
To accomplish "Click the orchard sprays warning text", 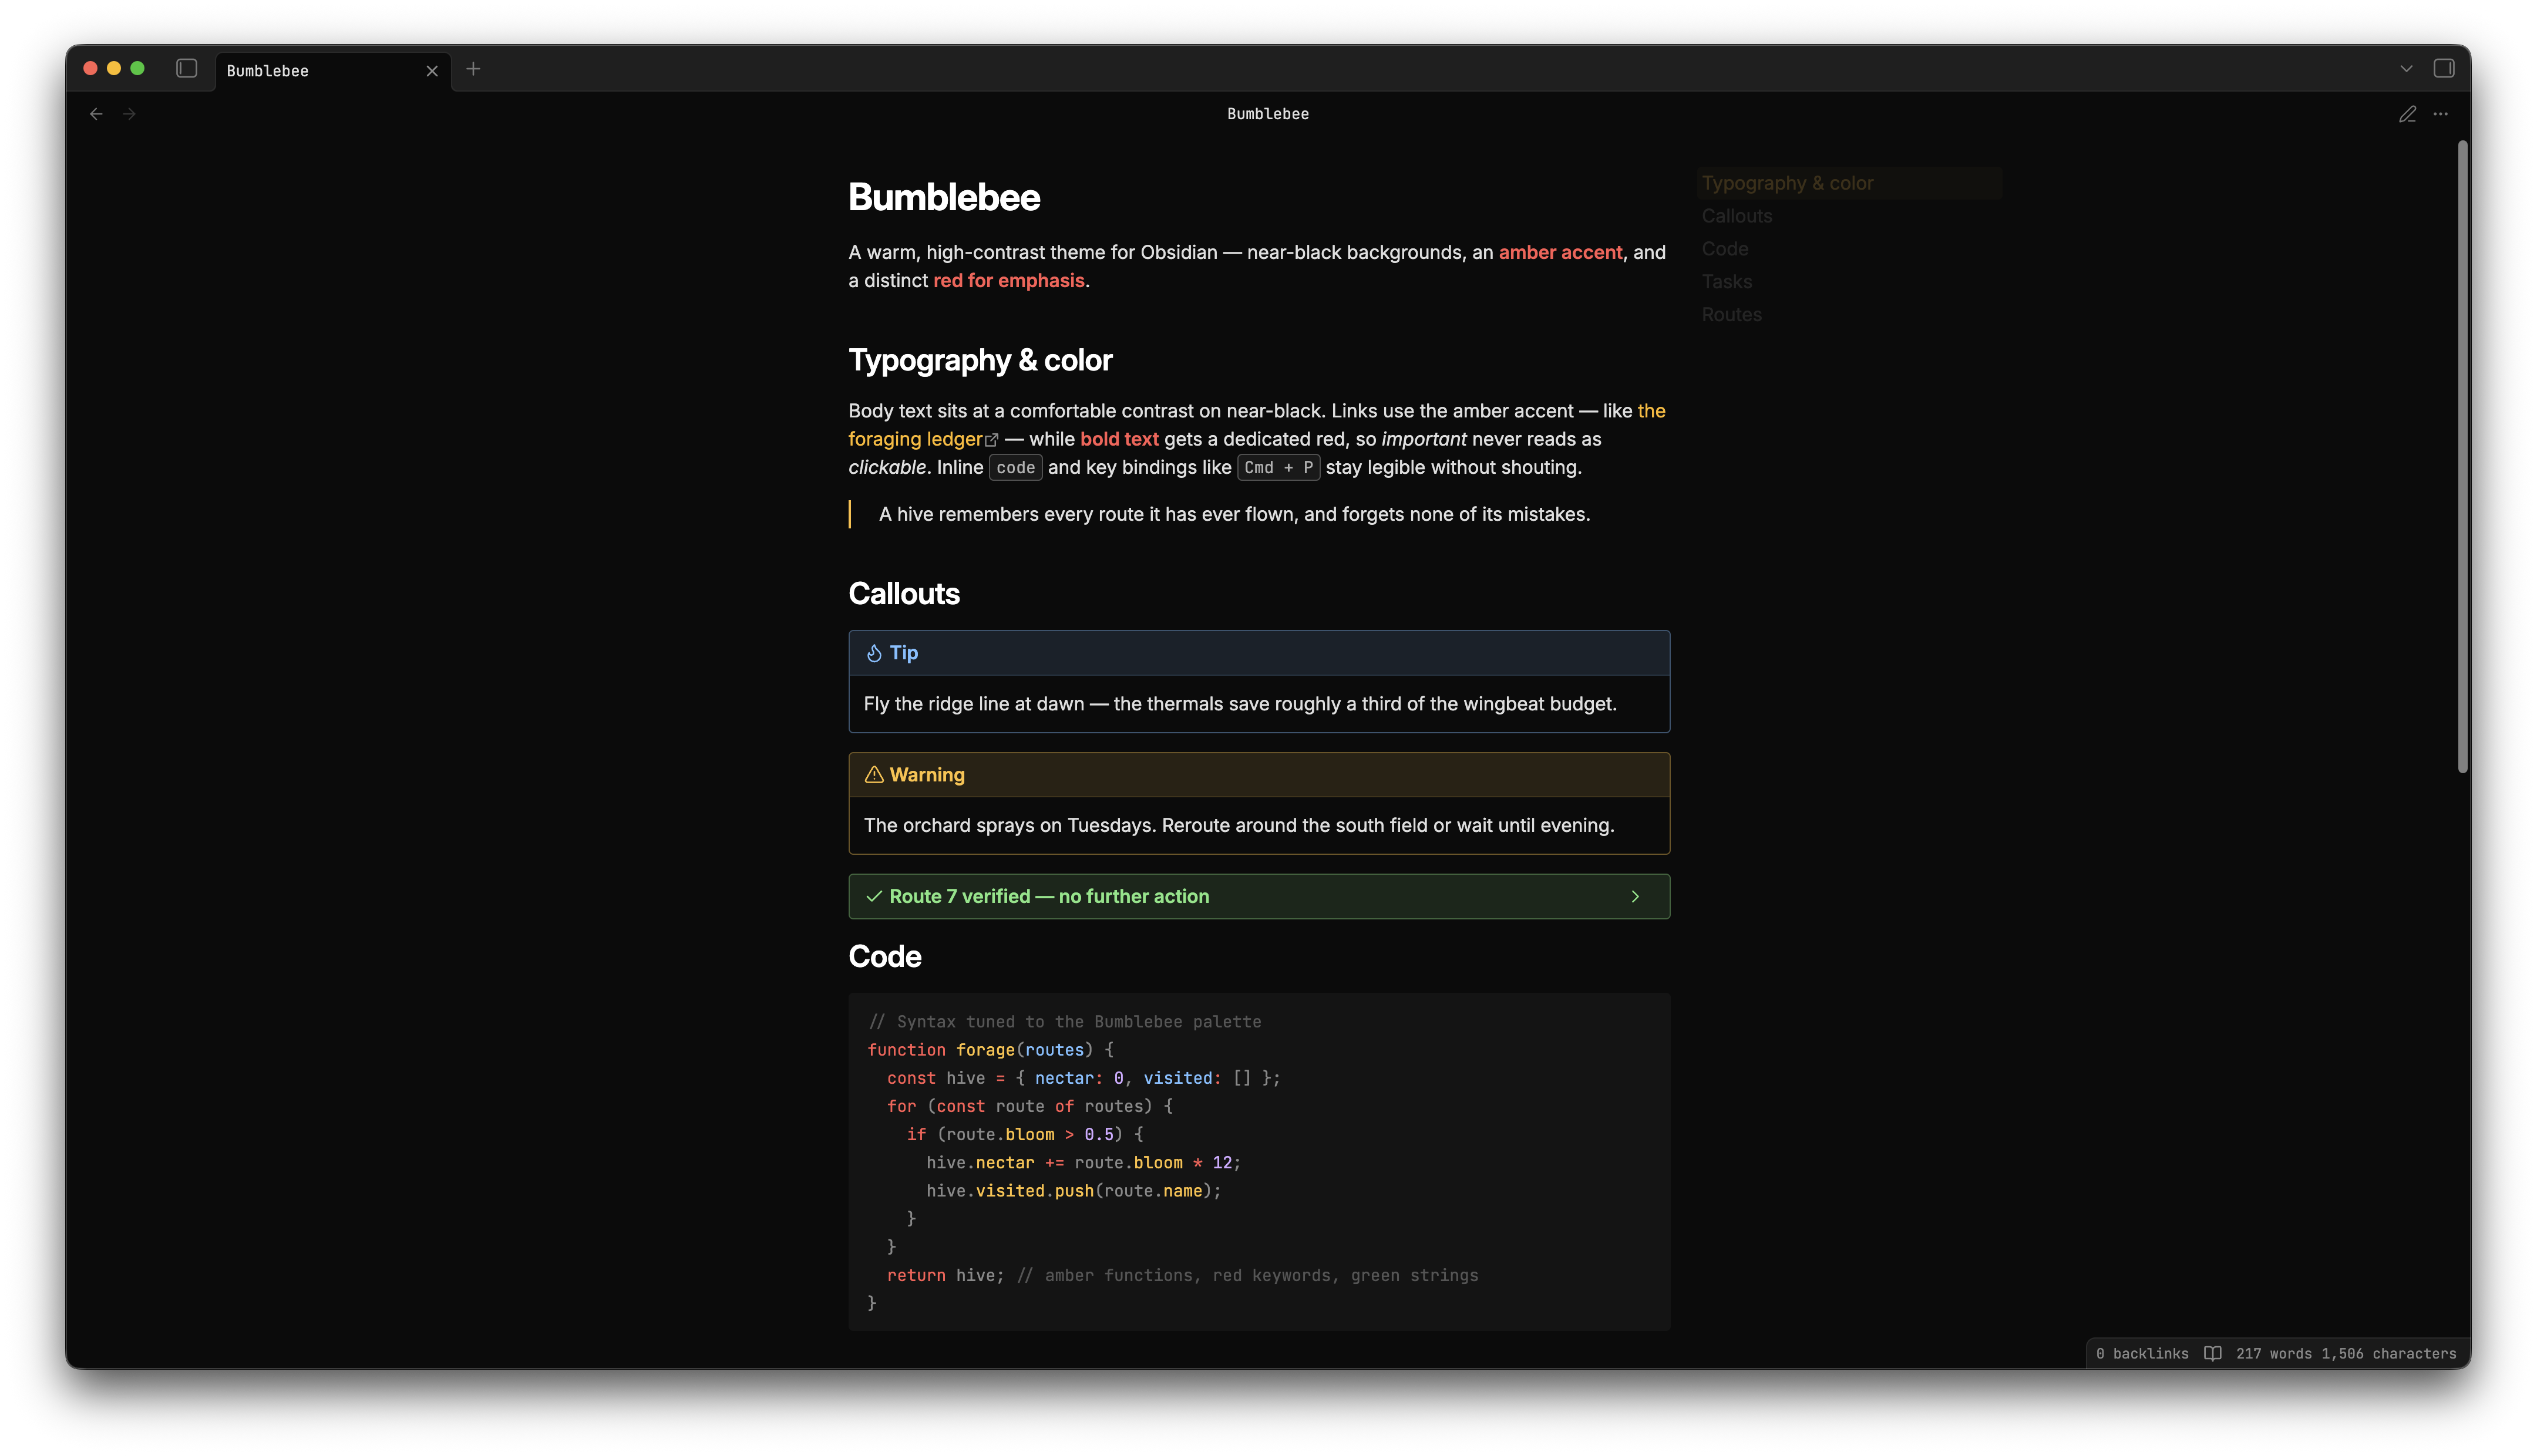I will 1239,826.
